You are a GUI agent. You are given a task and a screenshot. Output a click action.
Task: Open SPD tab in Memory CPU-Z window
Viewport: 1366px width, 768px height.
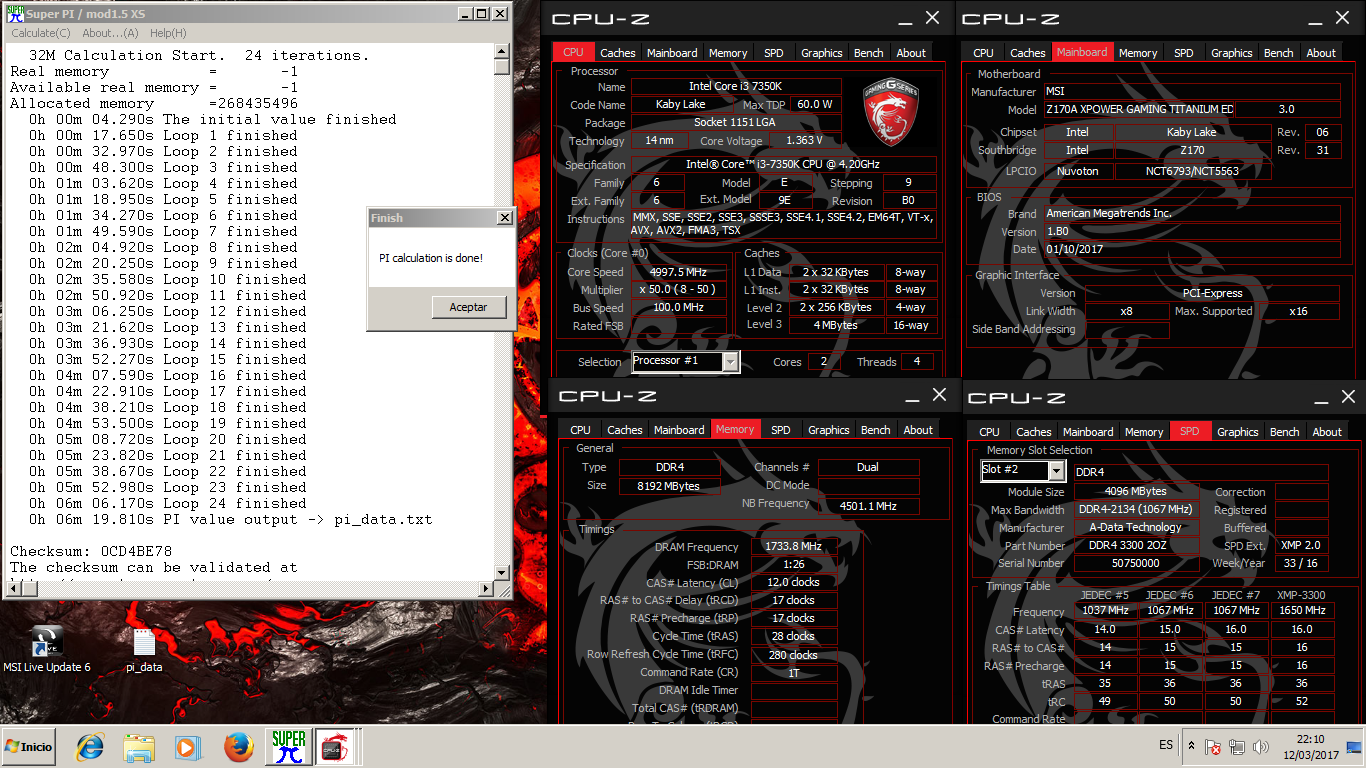tap(781, 430)
